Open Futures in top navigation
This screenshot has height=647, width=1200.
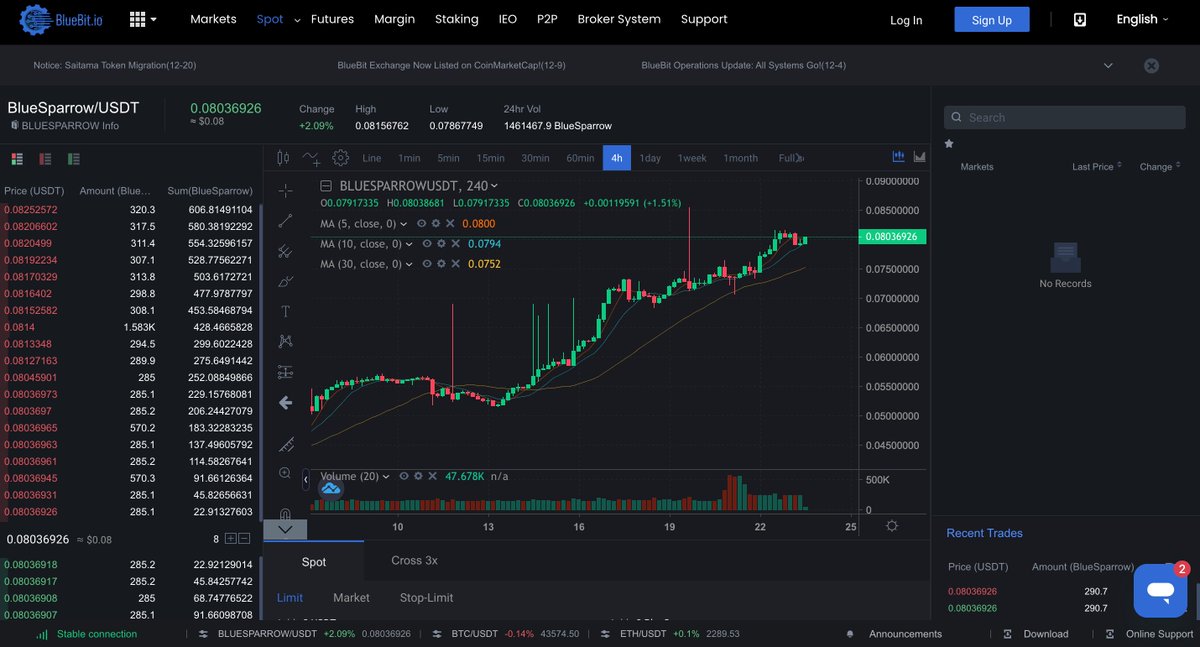coord(332,19)
